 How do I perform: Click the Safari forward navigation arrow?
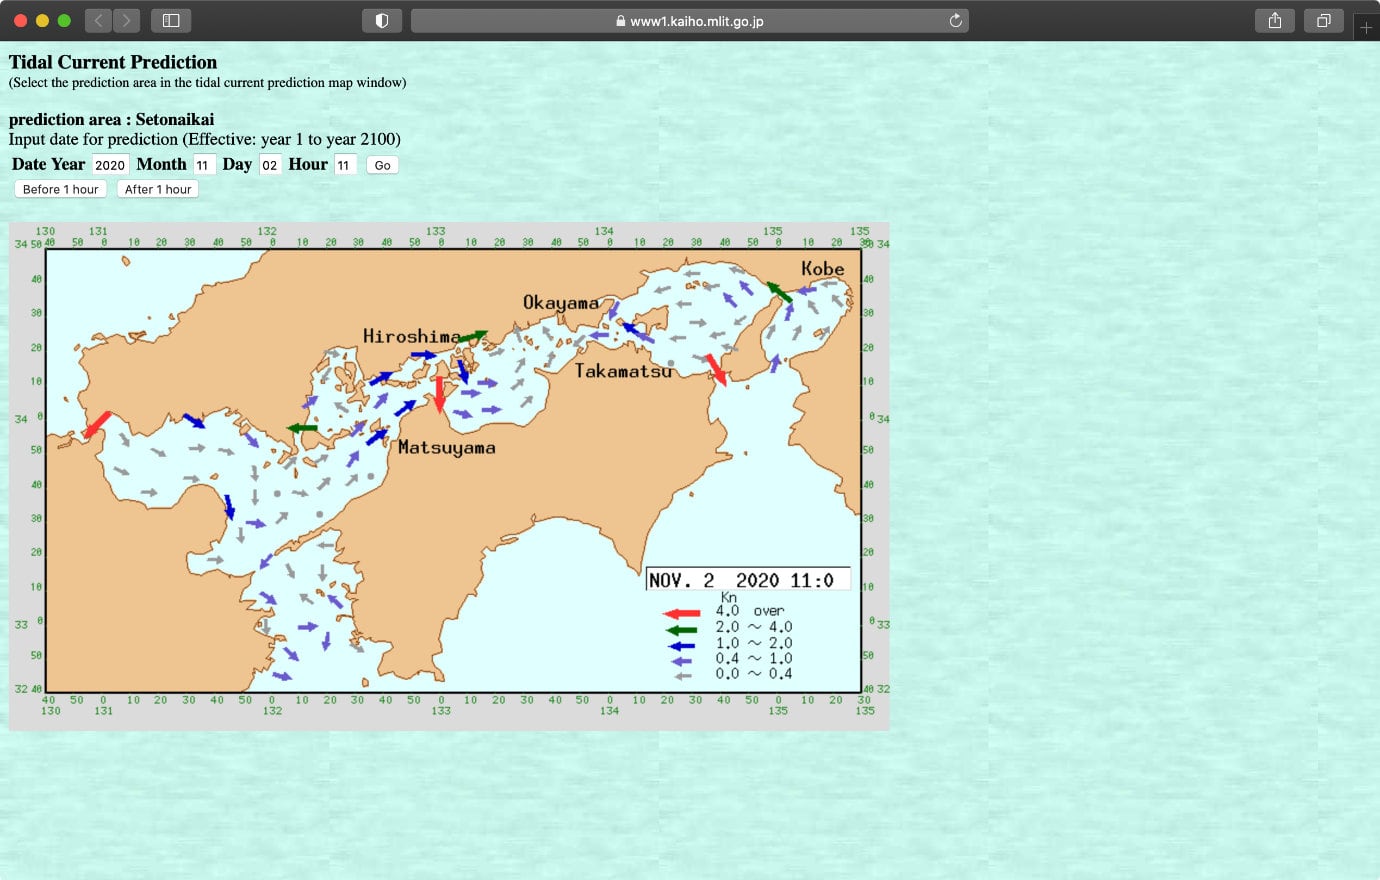(x=126, y=20)
